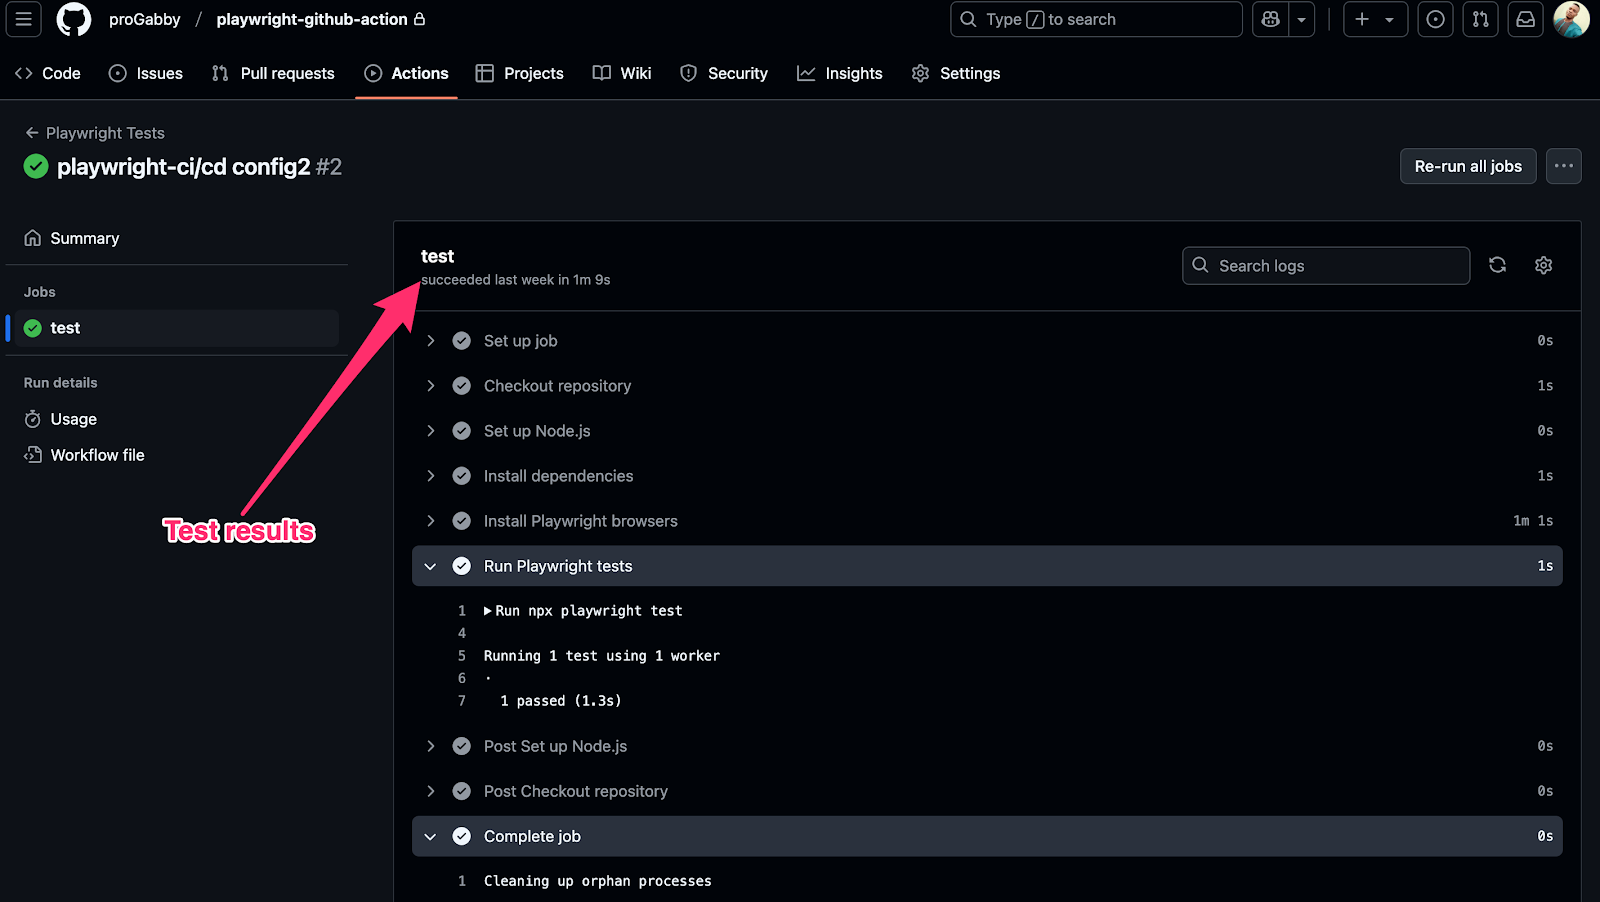Open the Wiki tab
The width and height of the screenshot is (1600, 902).
pos(622,73)
